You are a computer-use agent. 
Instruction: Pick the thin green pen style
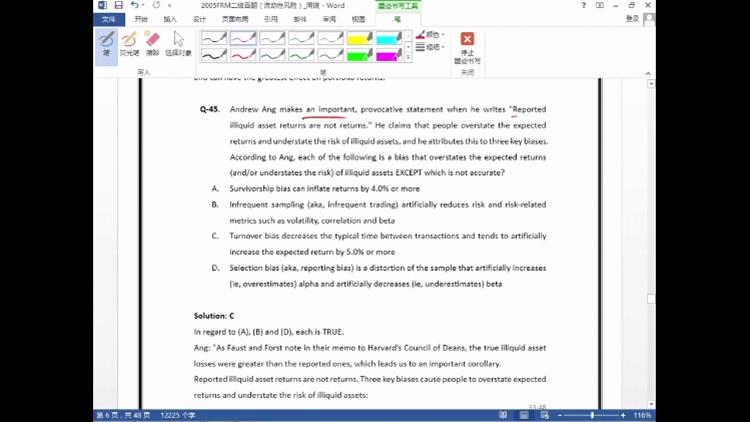coord(301,38)
